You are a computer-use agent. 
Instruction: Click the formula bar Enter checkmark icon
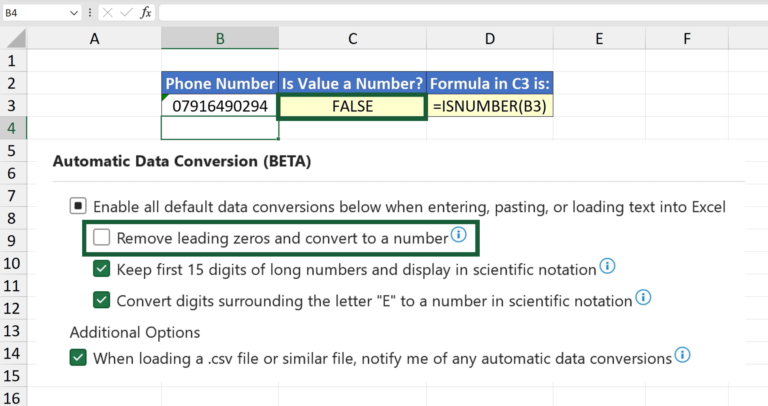pos(125,13)
